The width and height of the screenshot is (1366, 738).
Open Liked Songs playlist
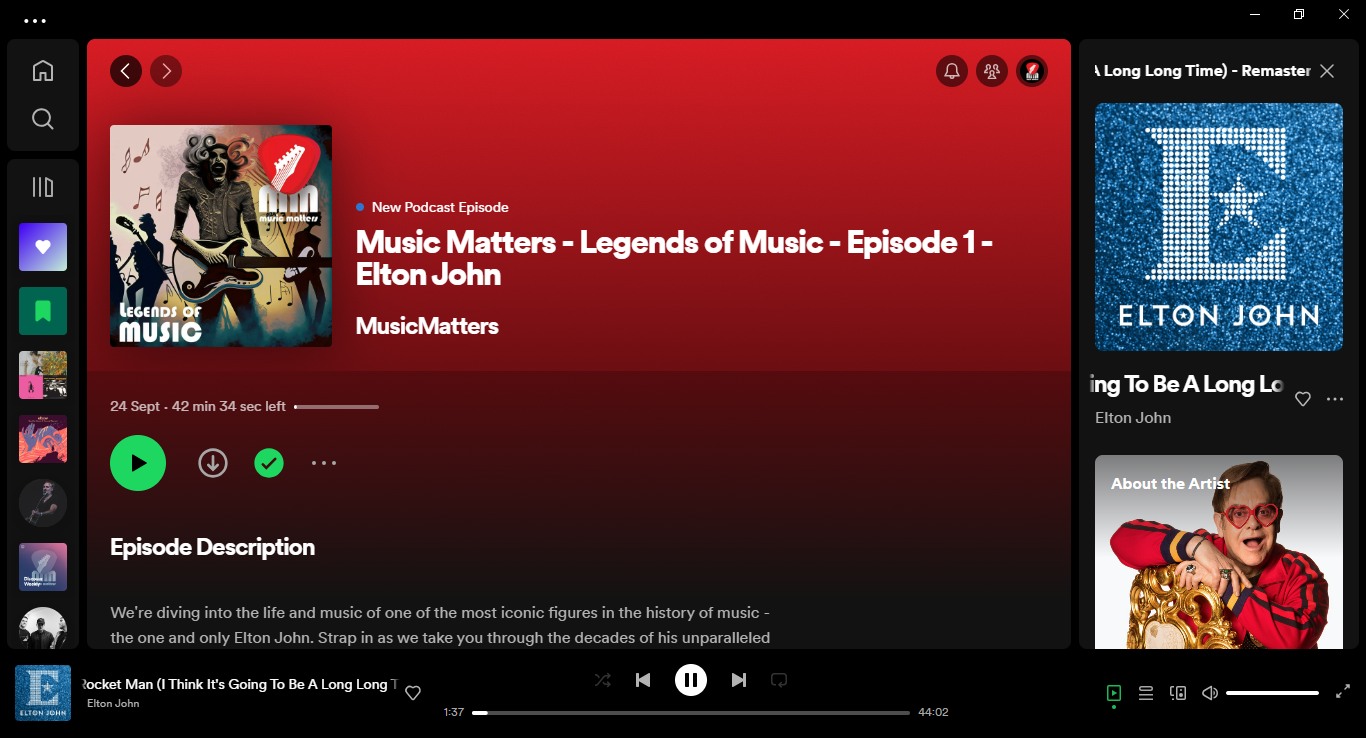tap(43, 247)
